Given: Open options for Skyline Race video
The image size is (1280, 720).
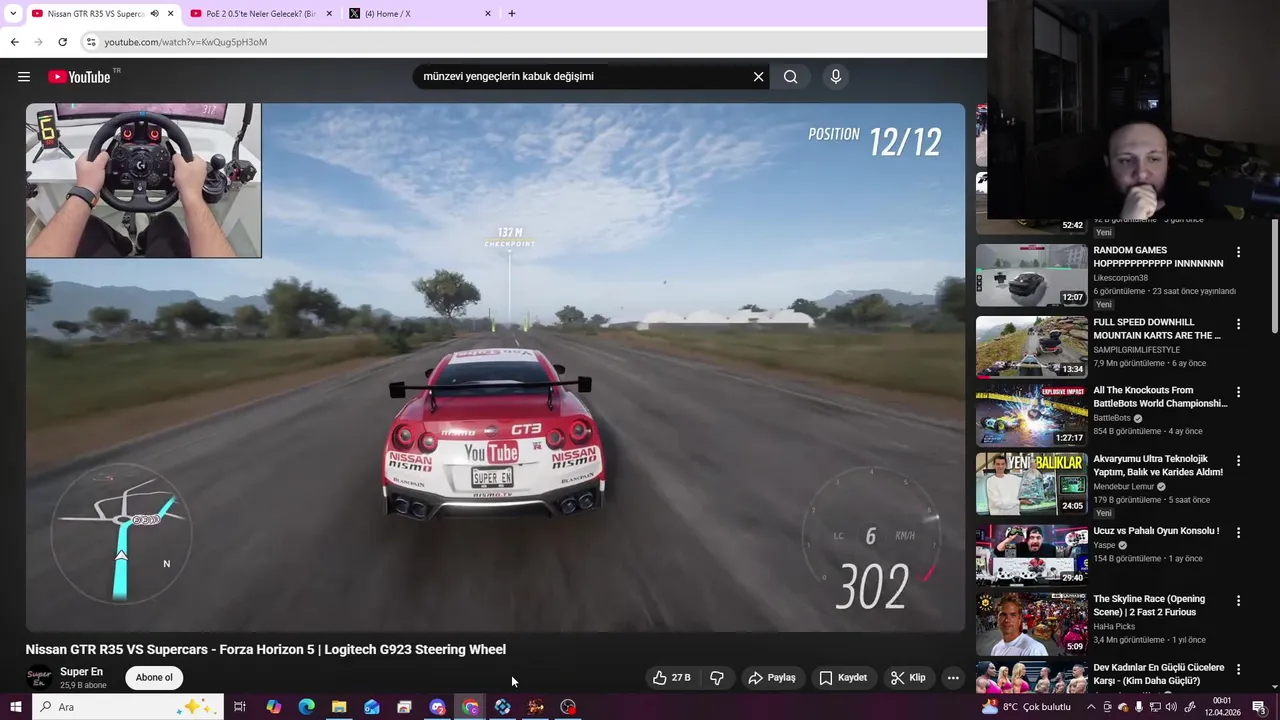Looking at the screenshot, I should [x=1238, y=601].
